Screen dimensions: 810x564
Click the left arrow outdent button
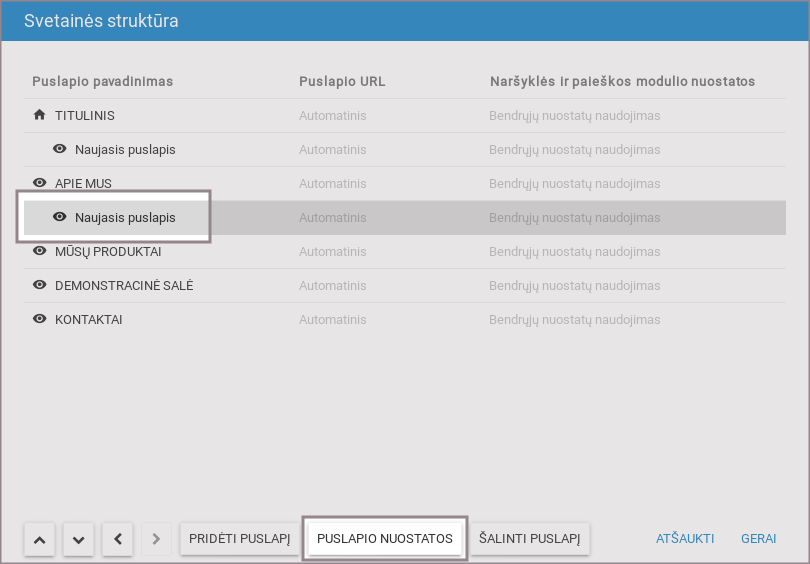(117, 539)
